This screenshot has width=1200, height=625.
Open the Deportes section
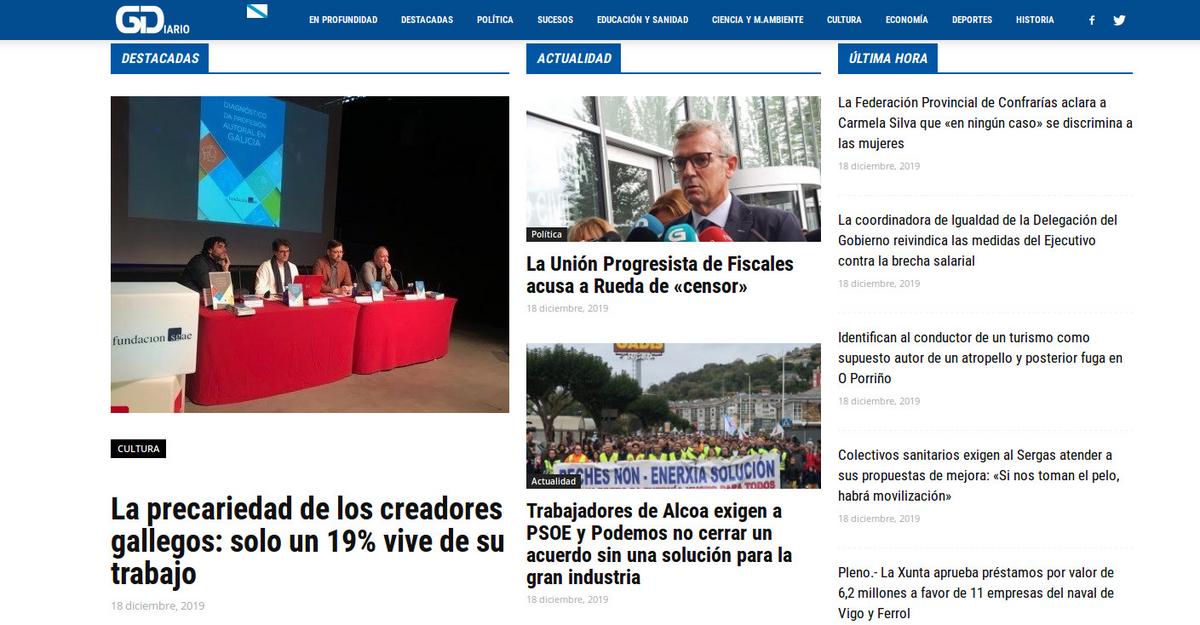(x=972, y=20)
